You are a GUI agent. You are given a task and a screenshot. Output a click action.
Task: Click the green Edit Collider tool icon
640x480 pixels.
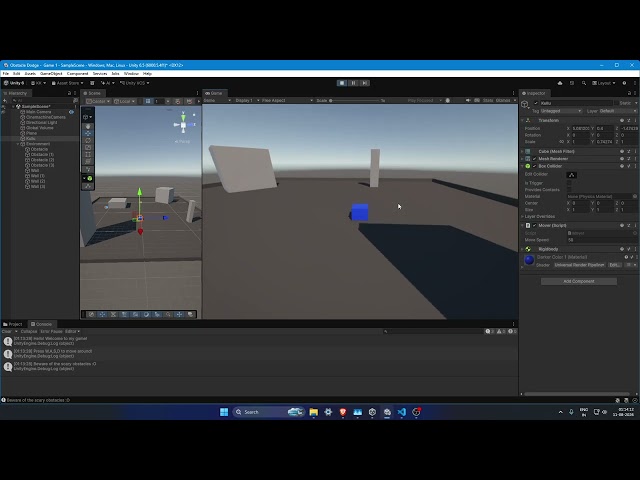89,178
